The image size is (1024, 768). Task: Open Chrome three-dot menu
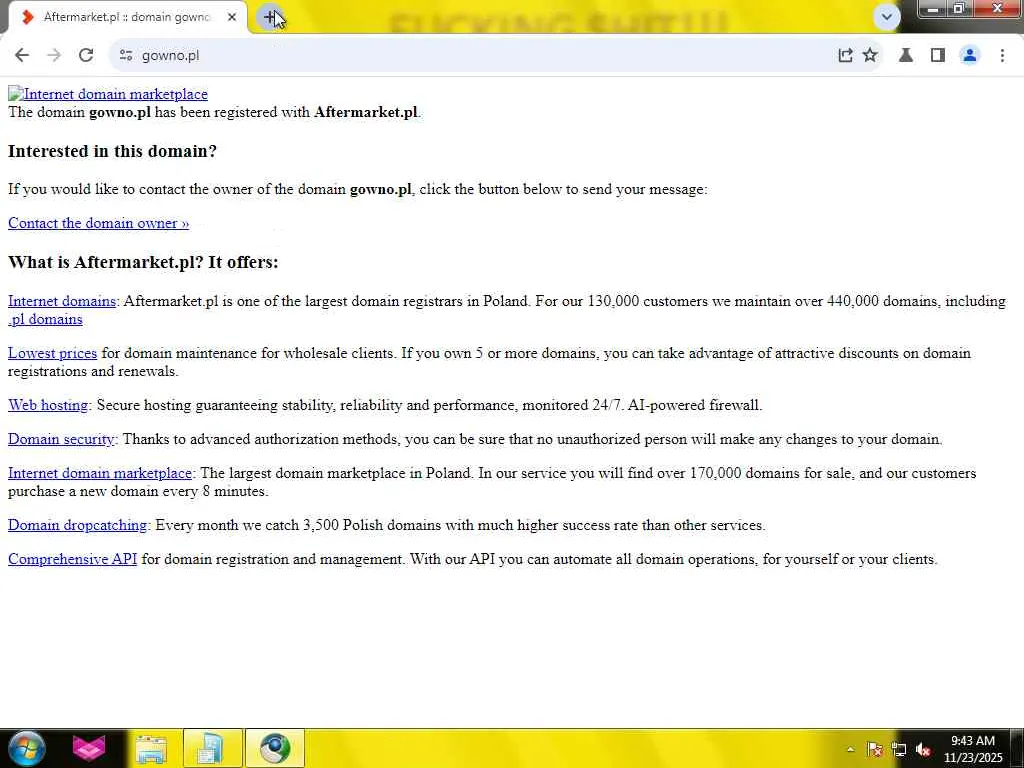click(x=1002, y=56)
